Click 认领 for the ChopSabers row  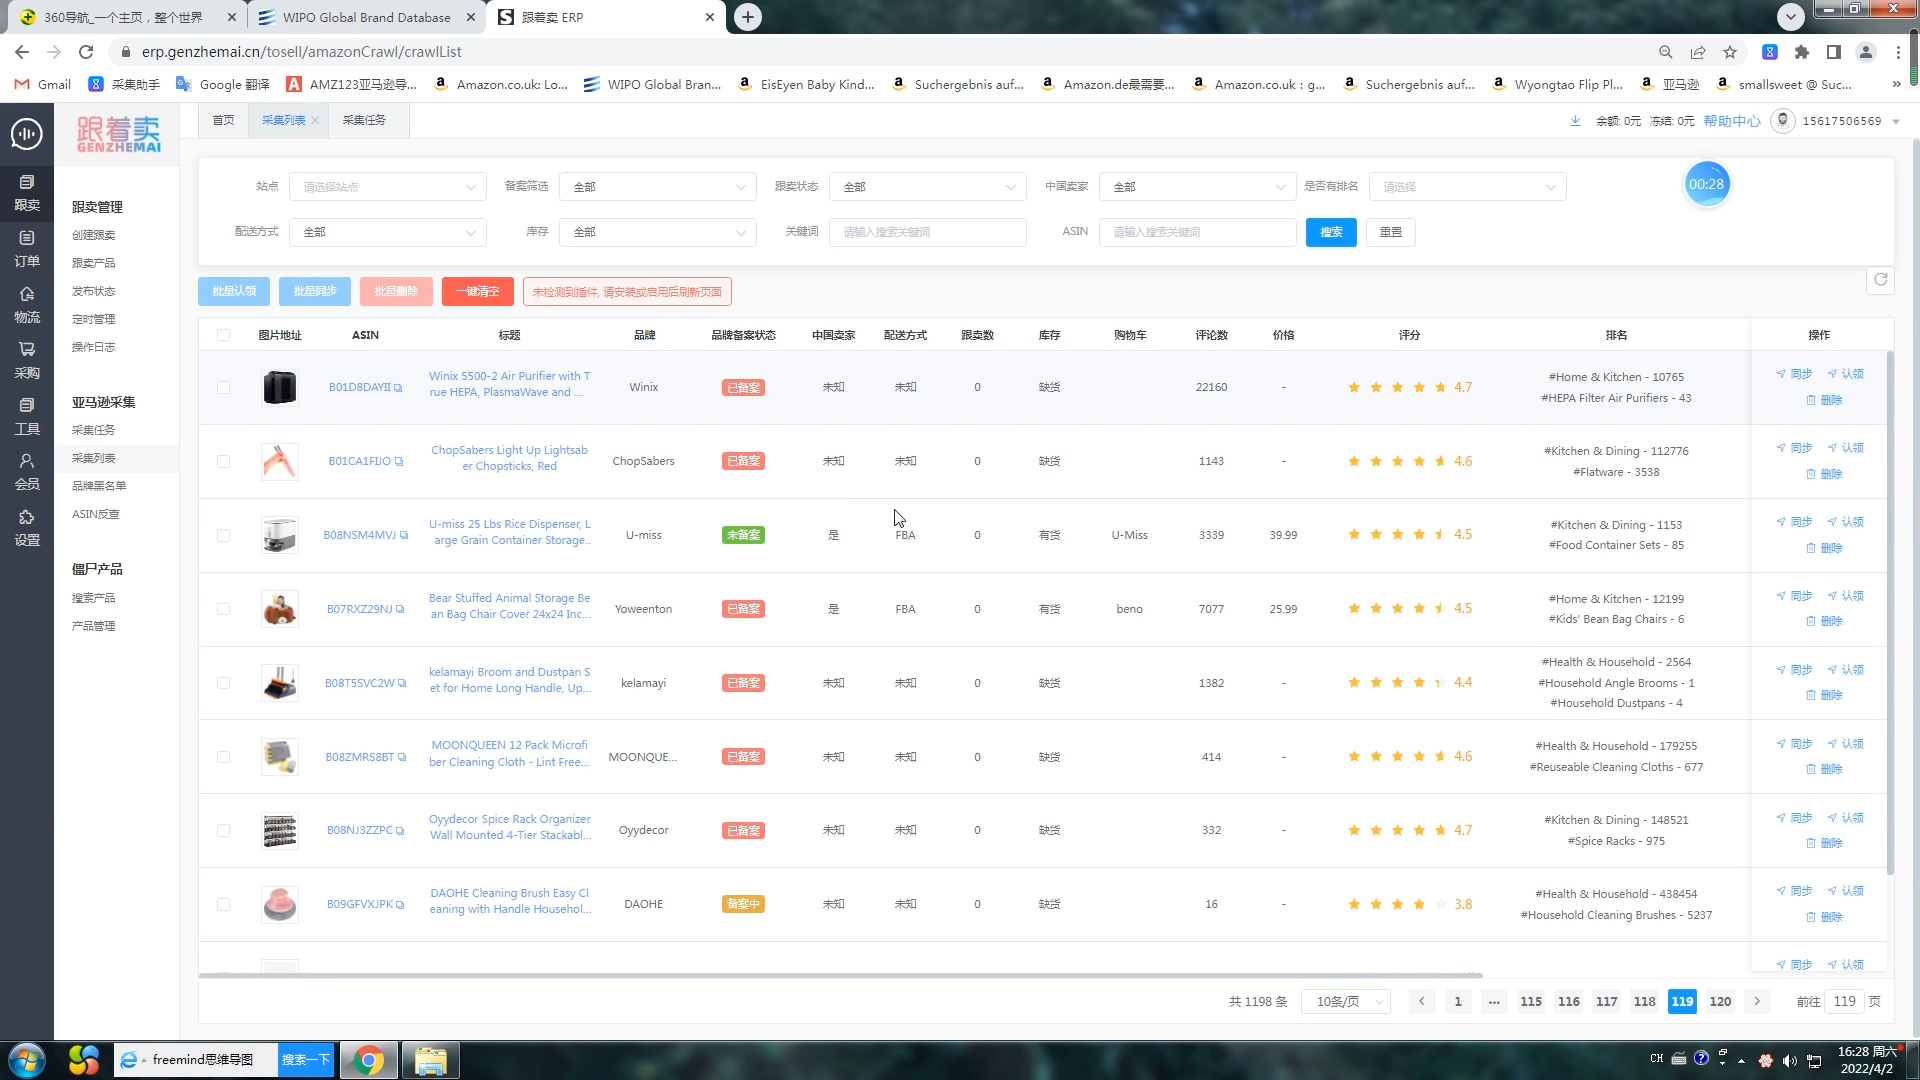pyautogui.click(x=1845, y=448)
